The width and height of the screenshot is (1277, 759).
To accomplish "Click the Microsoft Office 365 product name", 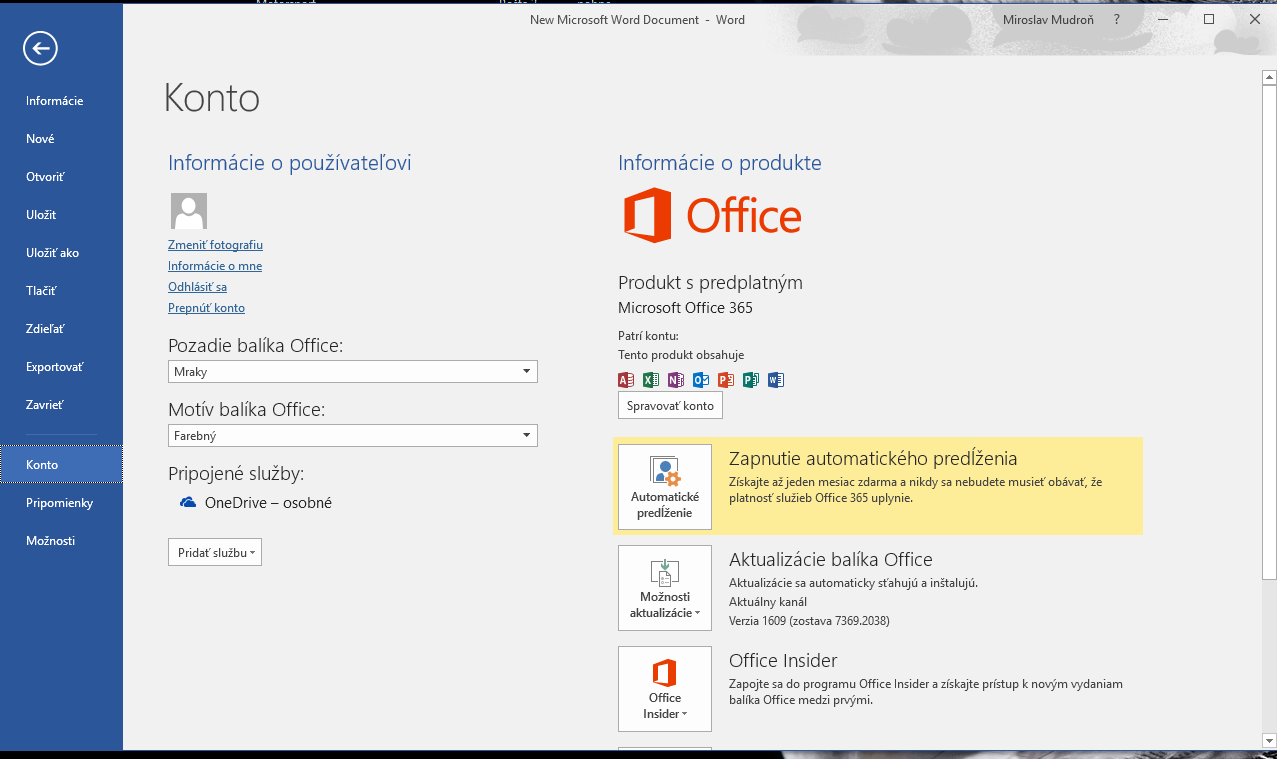I will (685, 308).
